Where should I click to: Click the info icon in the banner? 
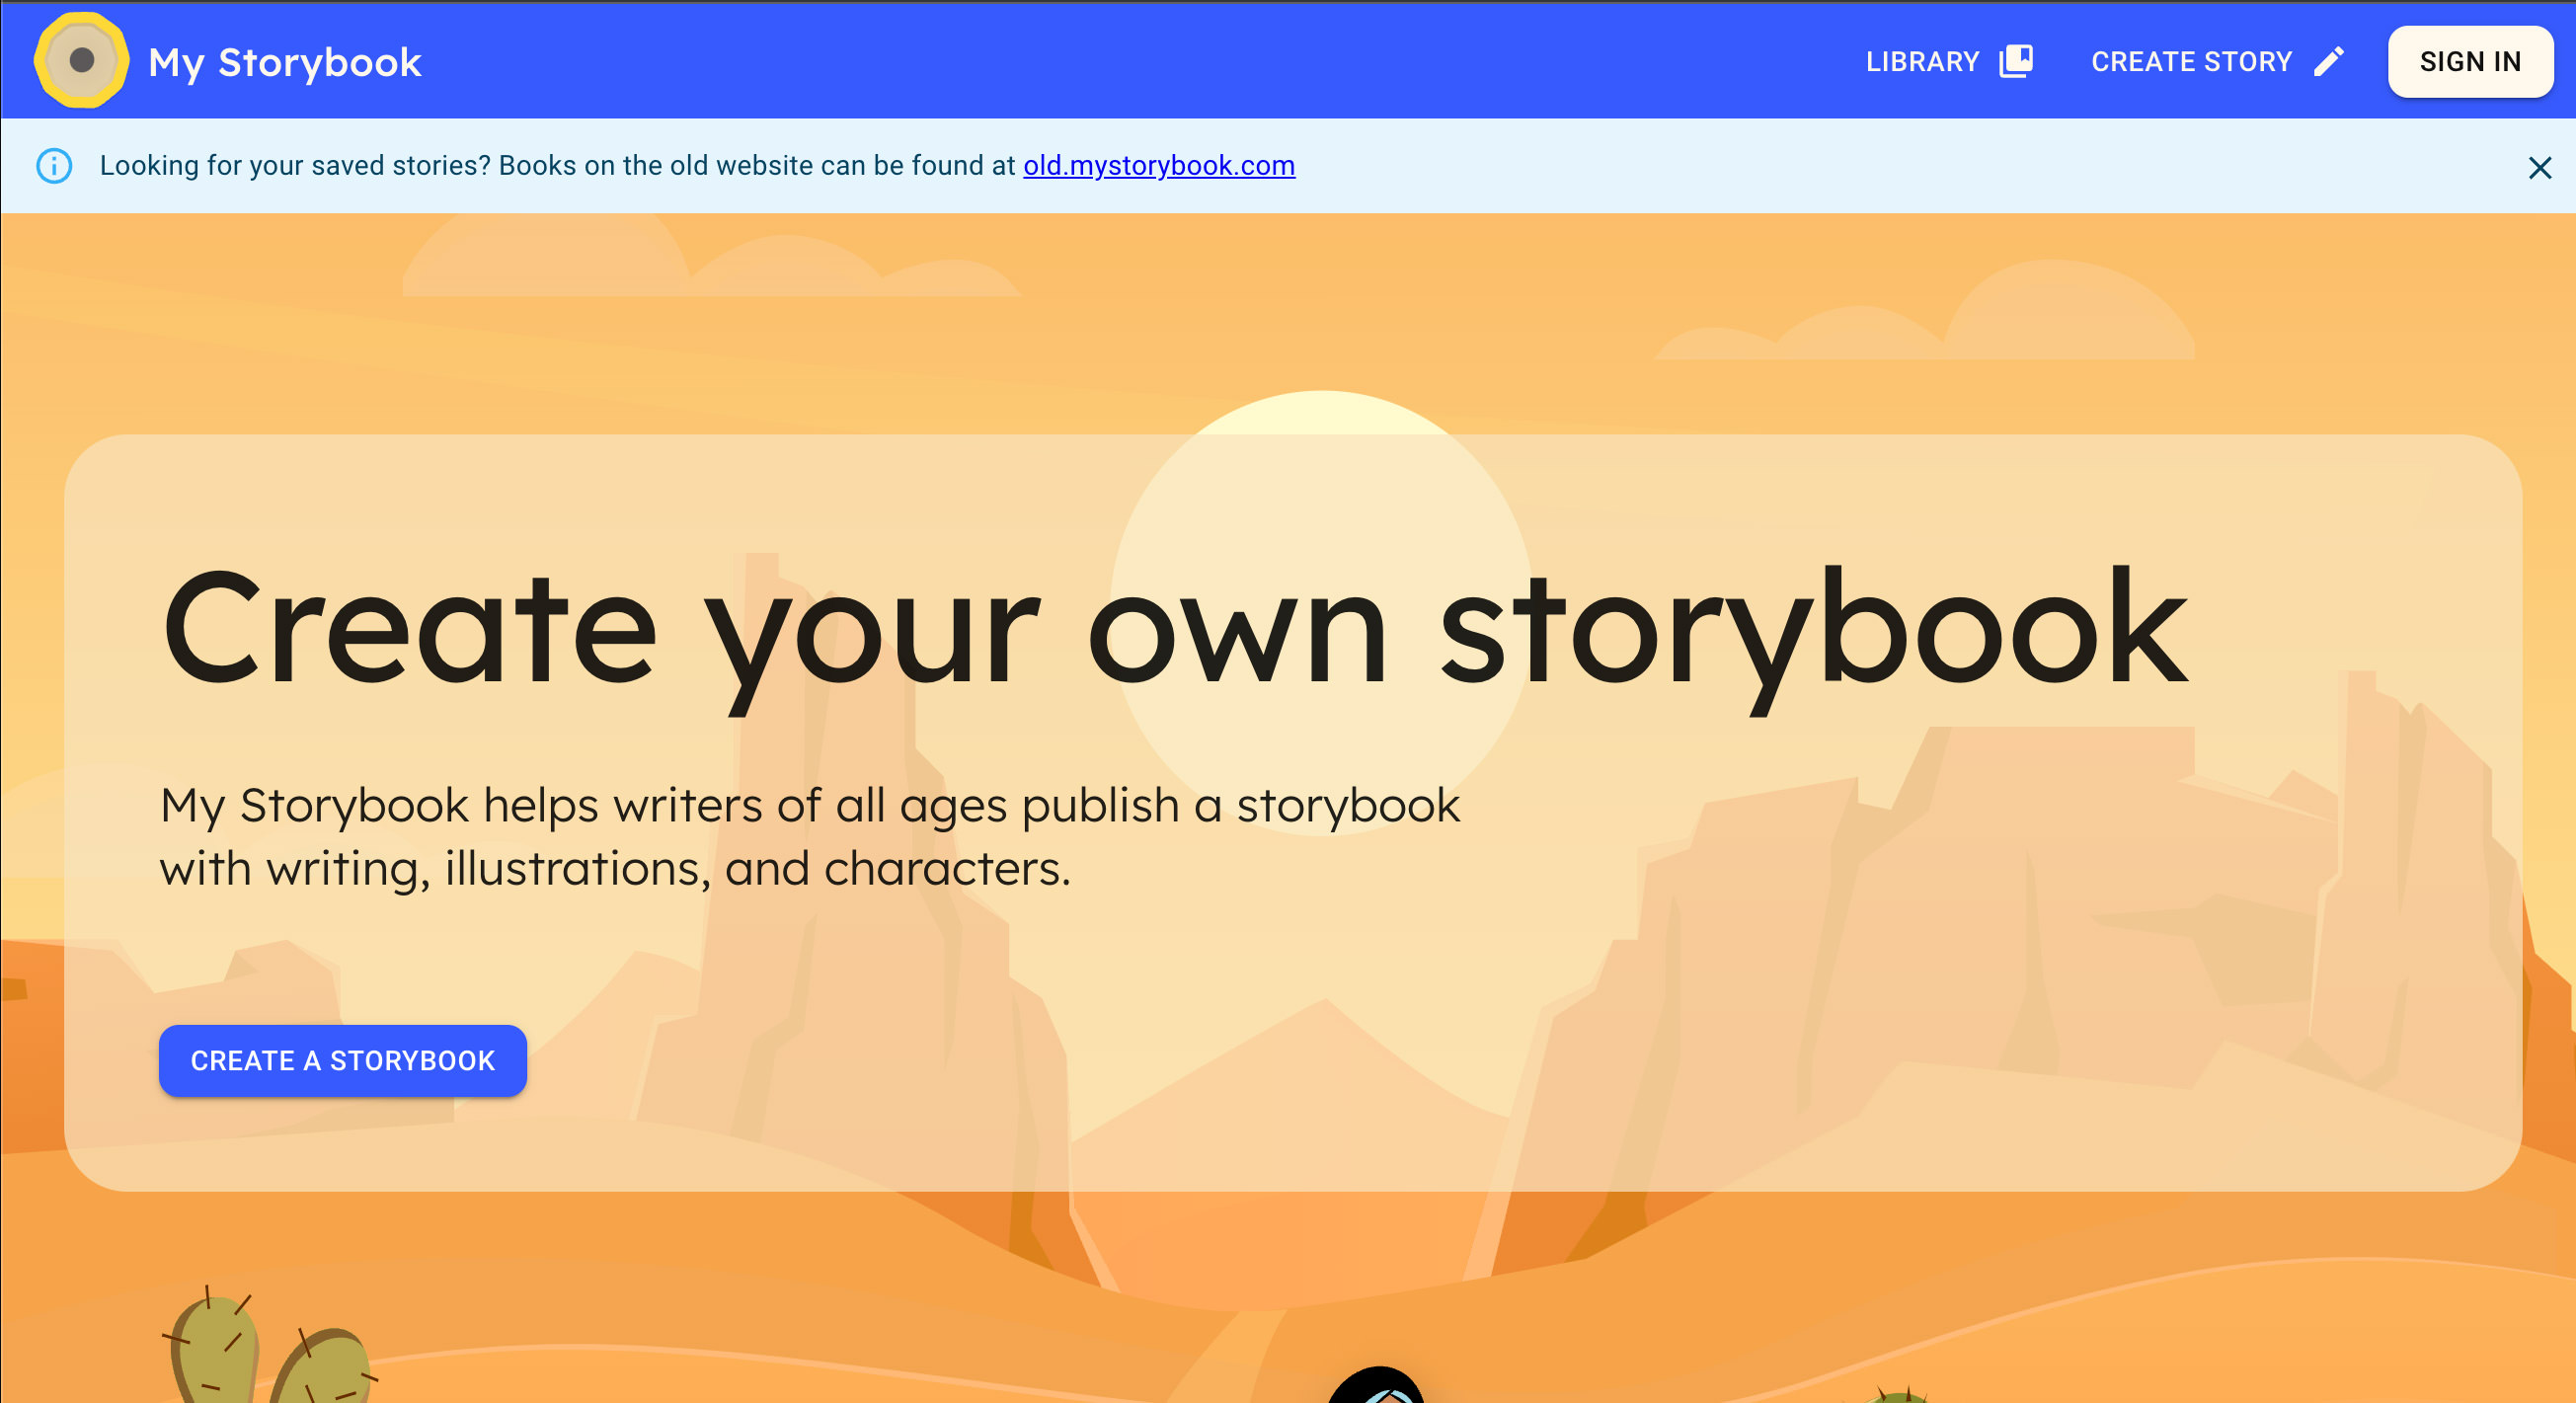point(54,166)
